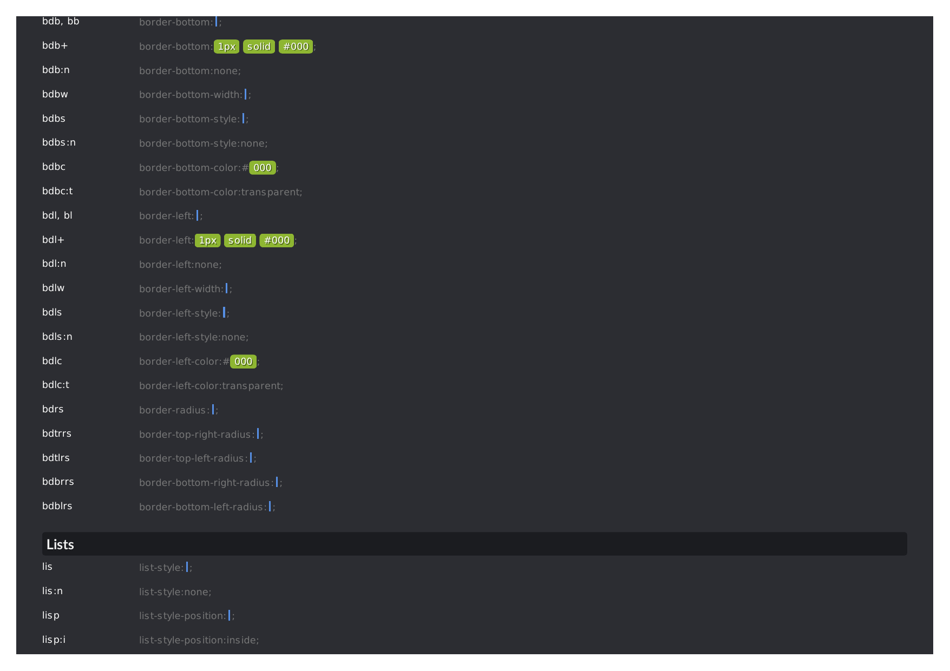
Task: Click the "000" swatch in border-bottom-color row
Action: pos(262,167)
